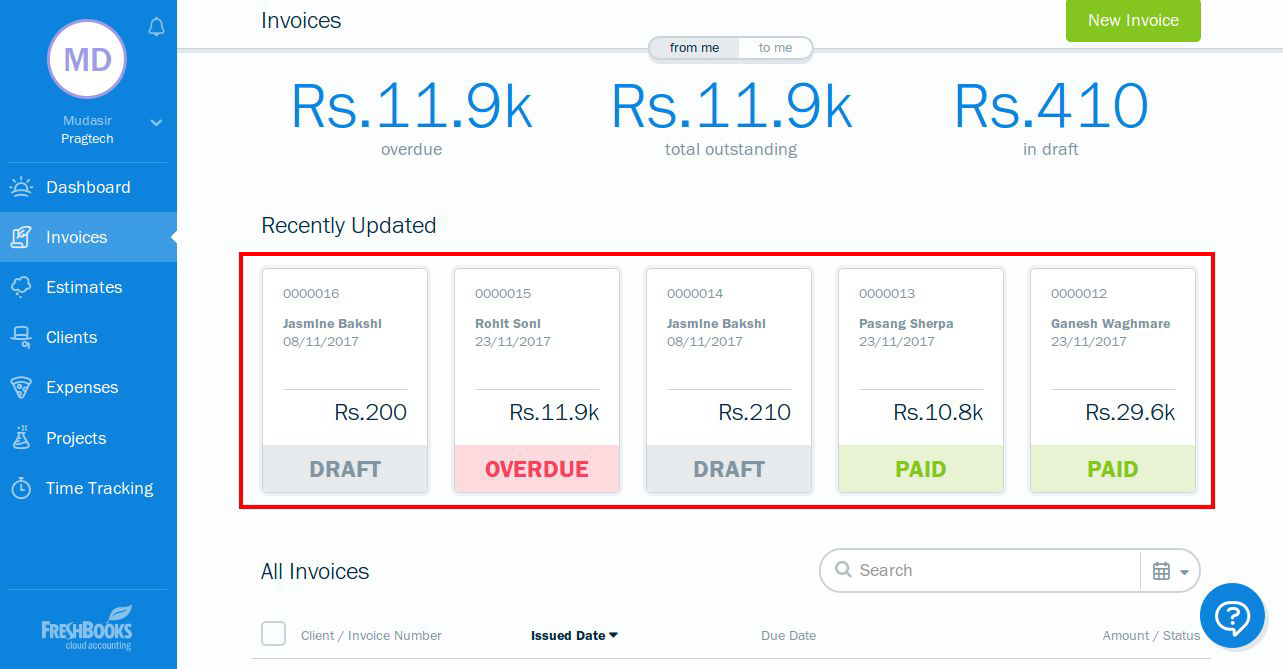Switch toggle to 'to me'
Viewport: 1283px width, 669px height.
(775, 48)
